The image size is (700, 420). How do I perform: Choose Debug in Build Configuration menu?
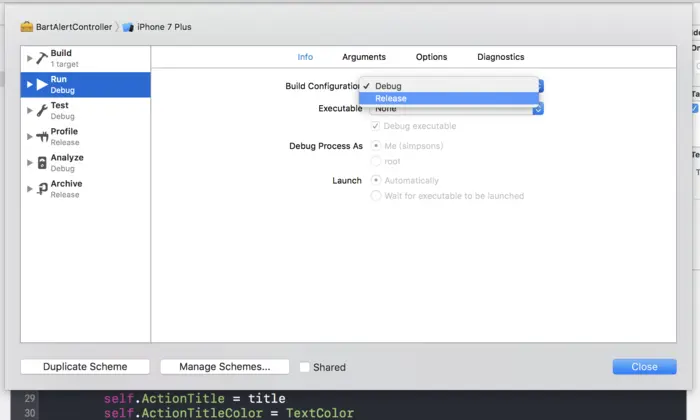coord(449,86)
